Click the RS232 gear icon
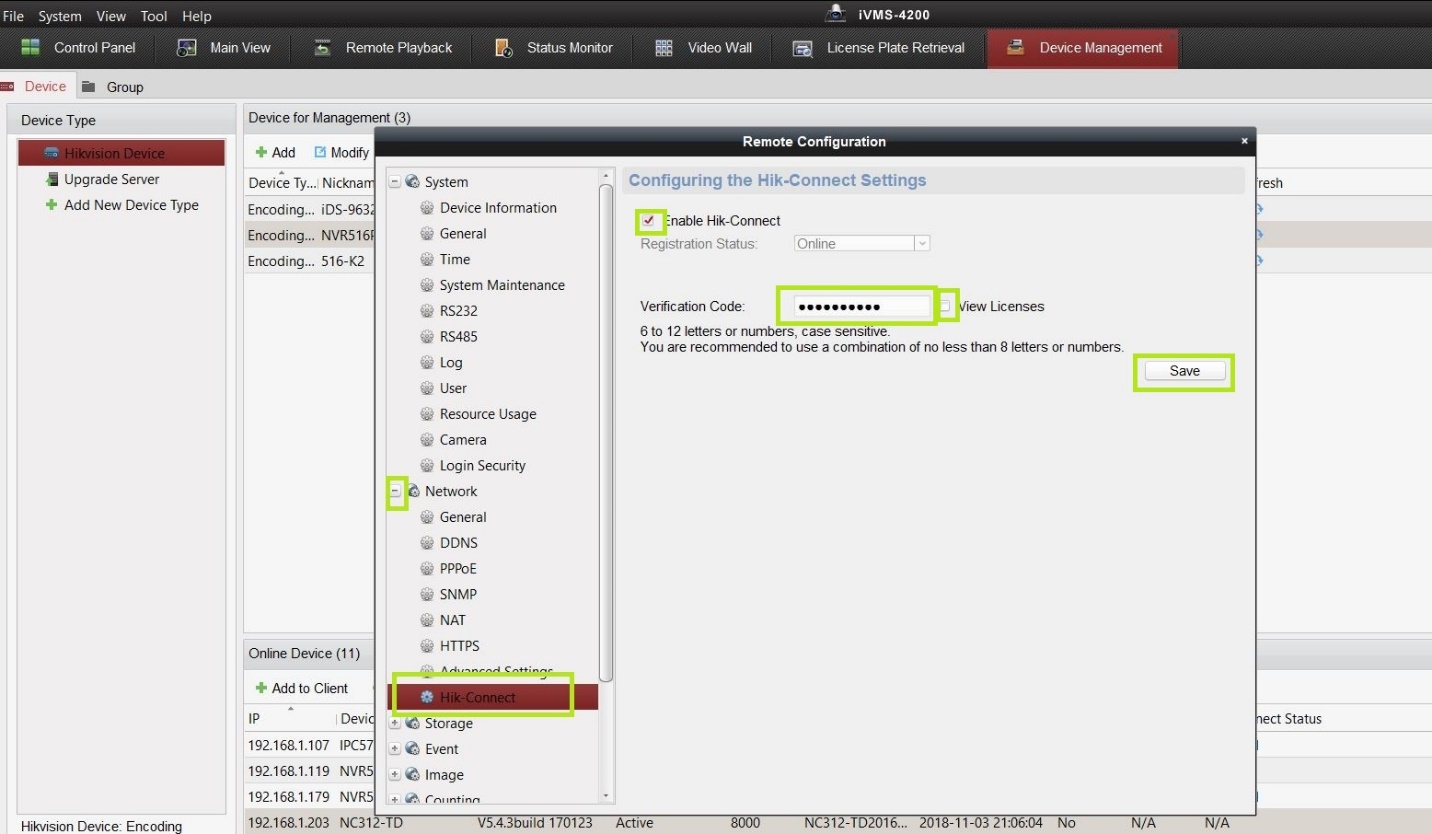Image resolution: width=1432 pixels, height=834 pixels. coord(427,311)
